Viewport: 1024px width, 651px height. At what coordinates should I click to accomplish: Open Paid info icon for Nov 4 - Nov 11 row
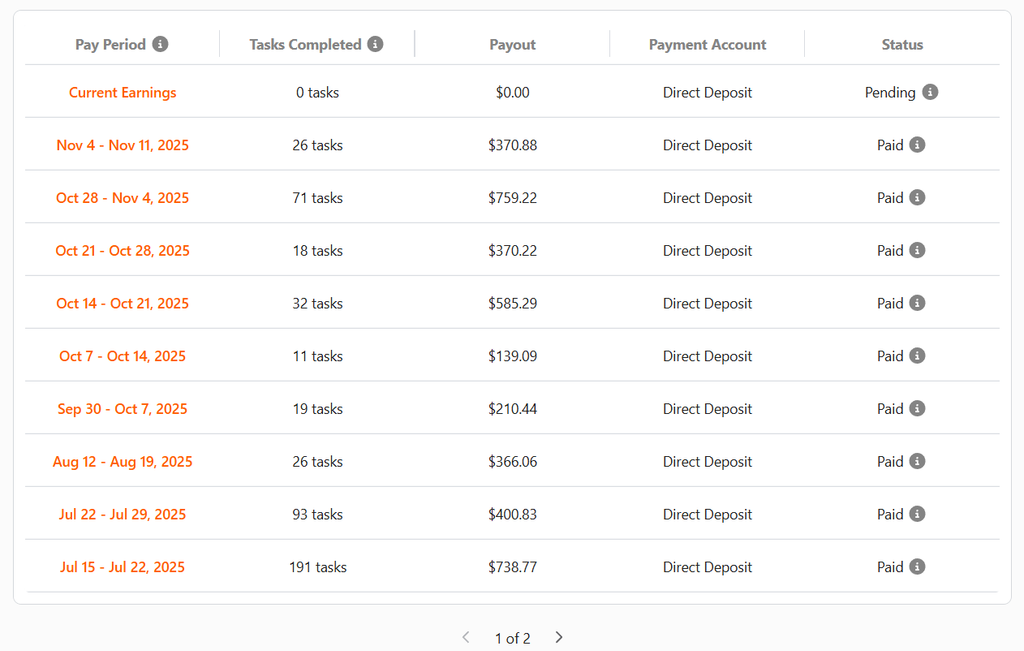[917, 144]
